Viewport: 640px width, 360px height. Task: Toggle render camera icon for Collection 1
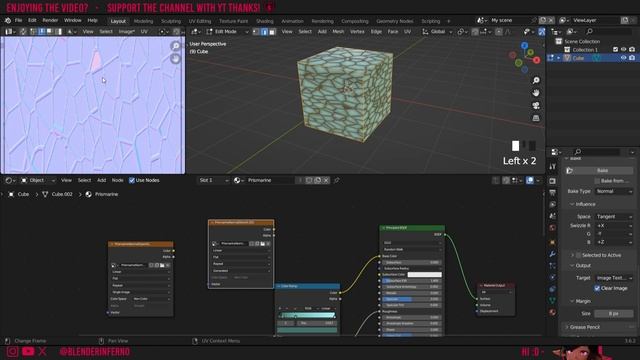632,49
